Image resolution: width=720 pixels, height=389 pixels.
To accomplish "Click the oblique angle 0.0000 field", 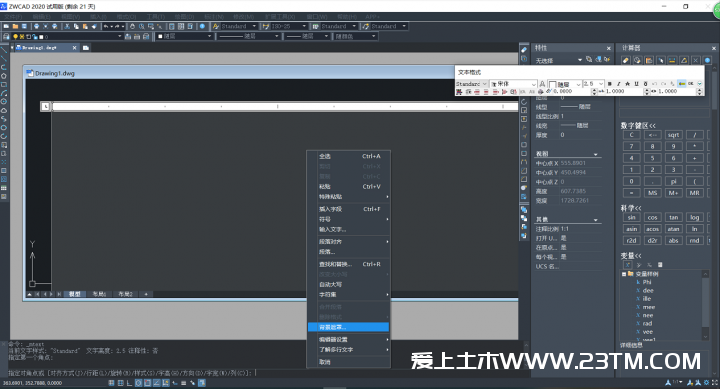I will [x=572, y=91].
